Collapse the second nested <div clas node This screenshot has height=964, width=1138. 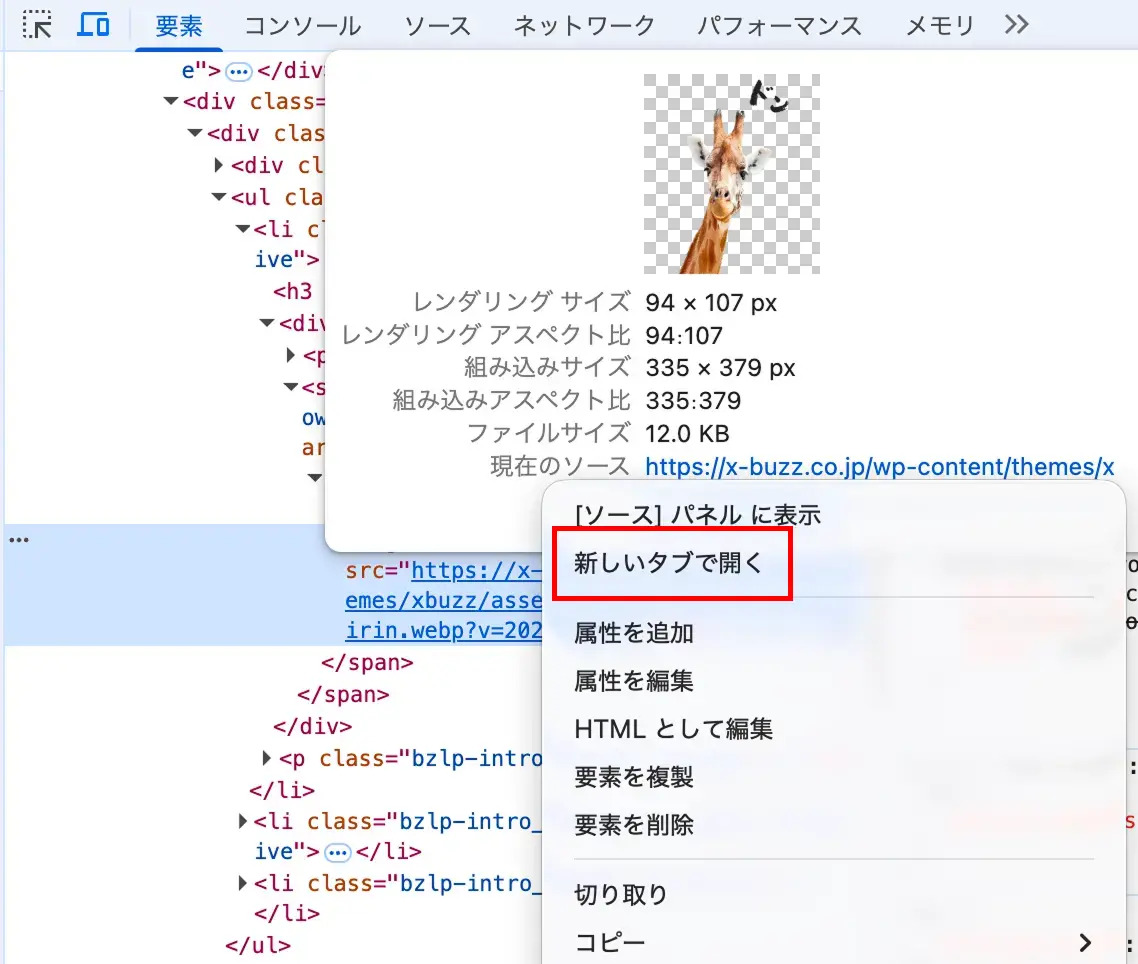coord(195,133)
